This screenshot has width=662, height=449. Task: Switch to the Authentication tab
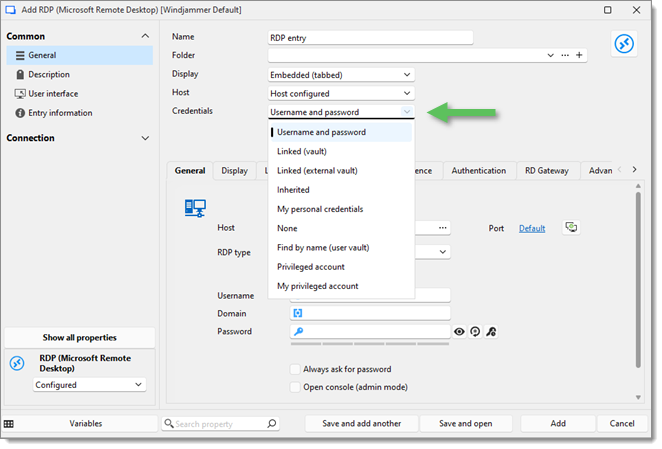pyautogui.click(x=478, y=171)
